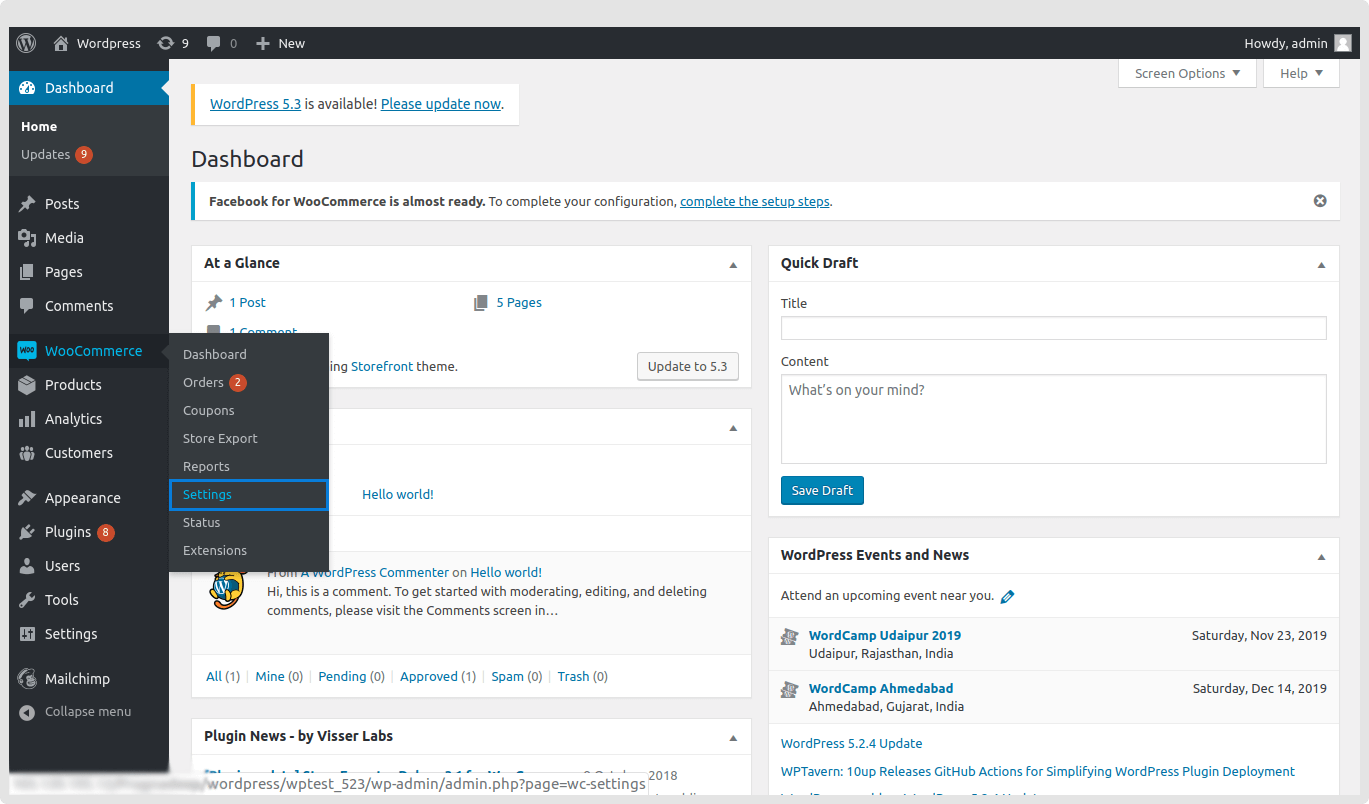This screenshot has height=804, width=1369.
Task: Open the Help dropdown tab
Action: pos(1301,73)
